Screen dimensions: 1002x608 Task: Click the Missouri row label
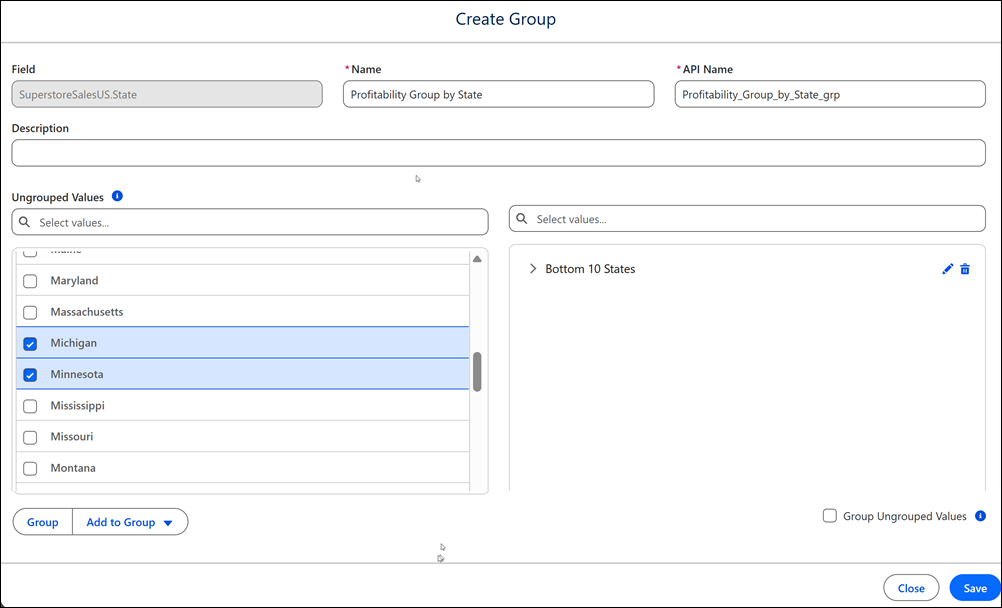coord(72,437)
